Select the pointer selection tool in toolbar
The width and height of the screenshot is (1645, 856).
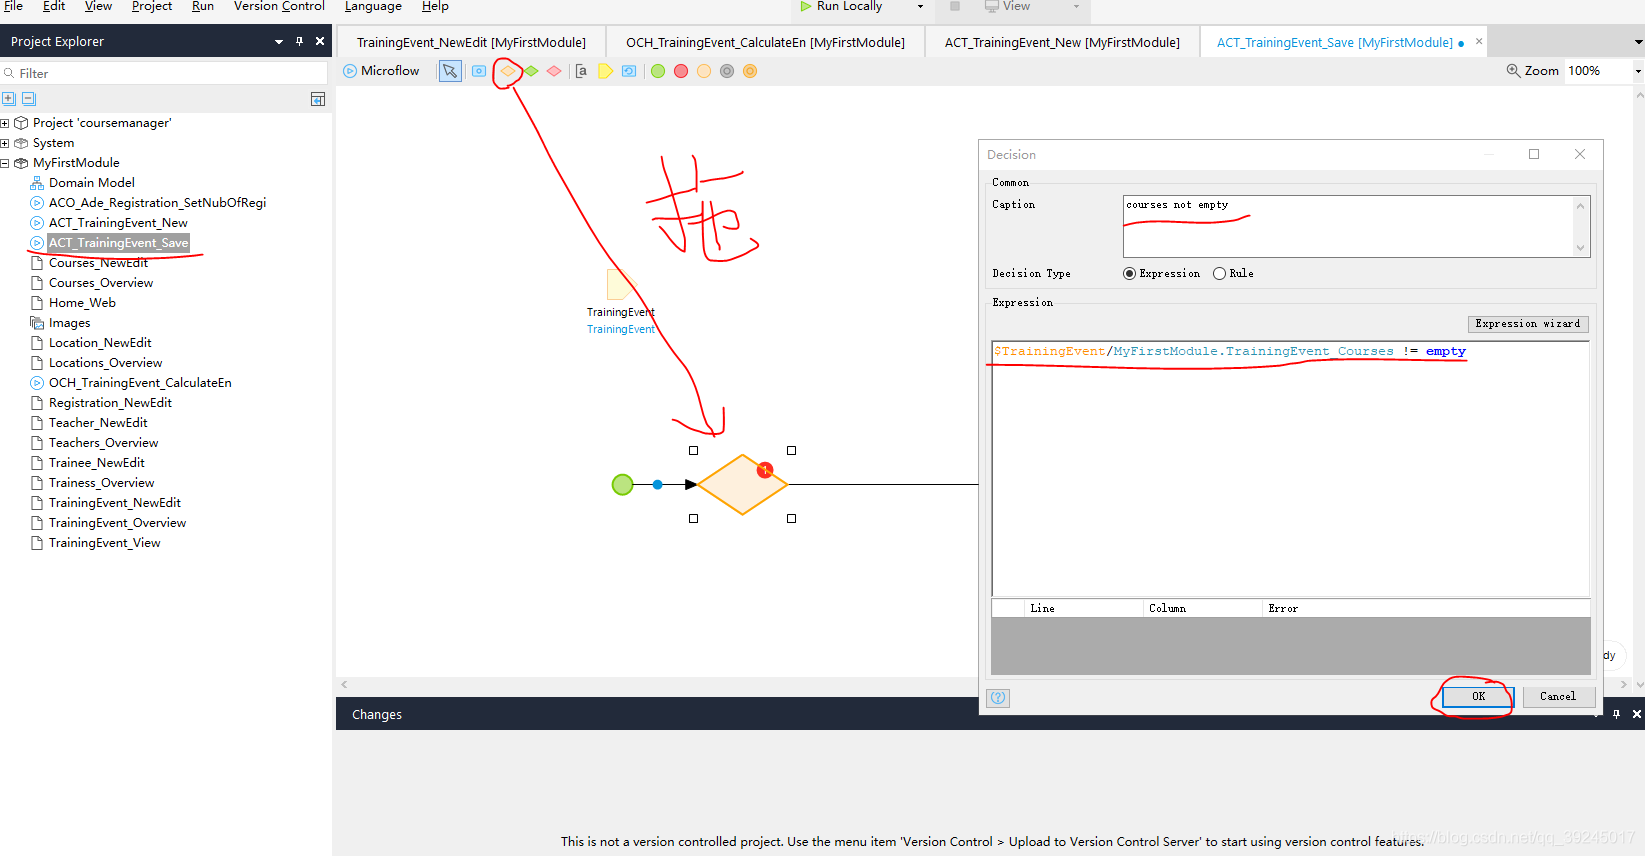450,71
